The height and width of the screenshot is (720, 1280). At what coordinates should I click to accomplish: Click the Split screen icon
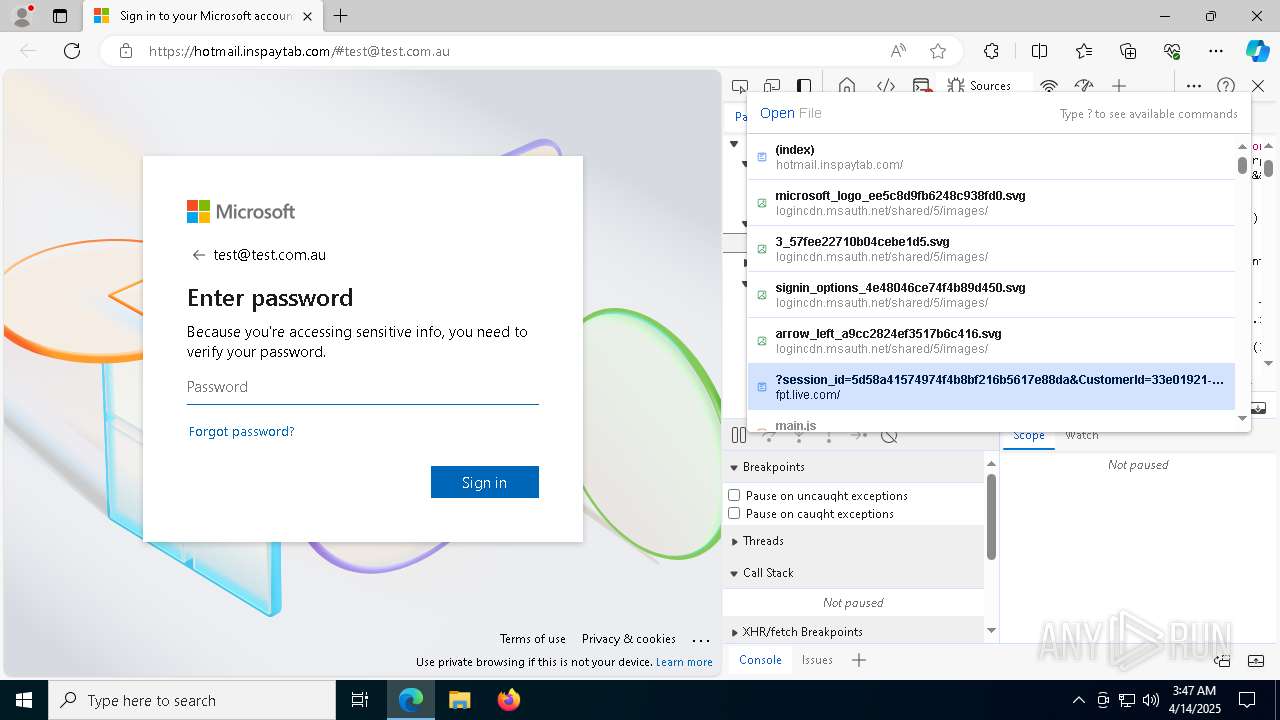(x=1039, y=51)
